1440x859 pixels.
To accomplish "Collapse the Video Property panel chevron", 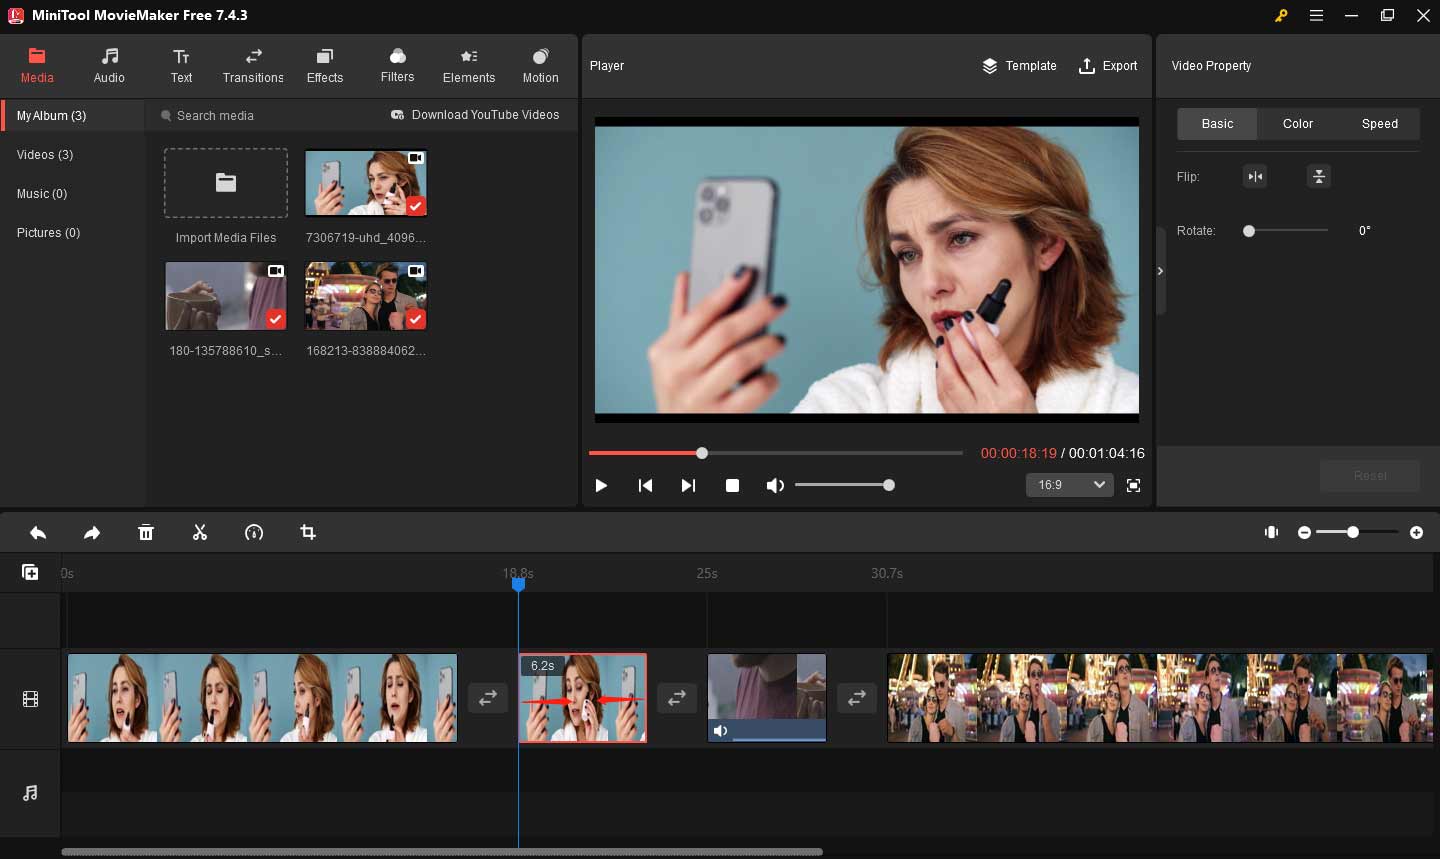I will click(x=1160, y=270).
